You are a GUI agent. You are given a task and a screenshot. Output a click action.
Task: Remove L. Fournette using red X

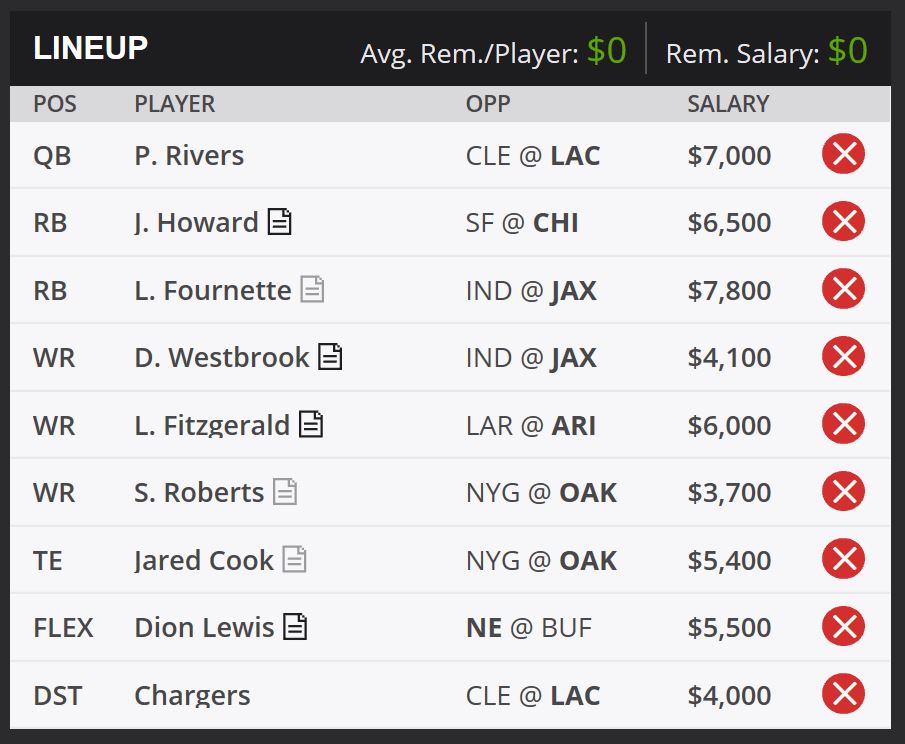pyautogui.click(x=843, y=289)
